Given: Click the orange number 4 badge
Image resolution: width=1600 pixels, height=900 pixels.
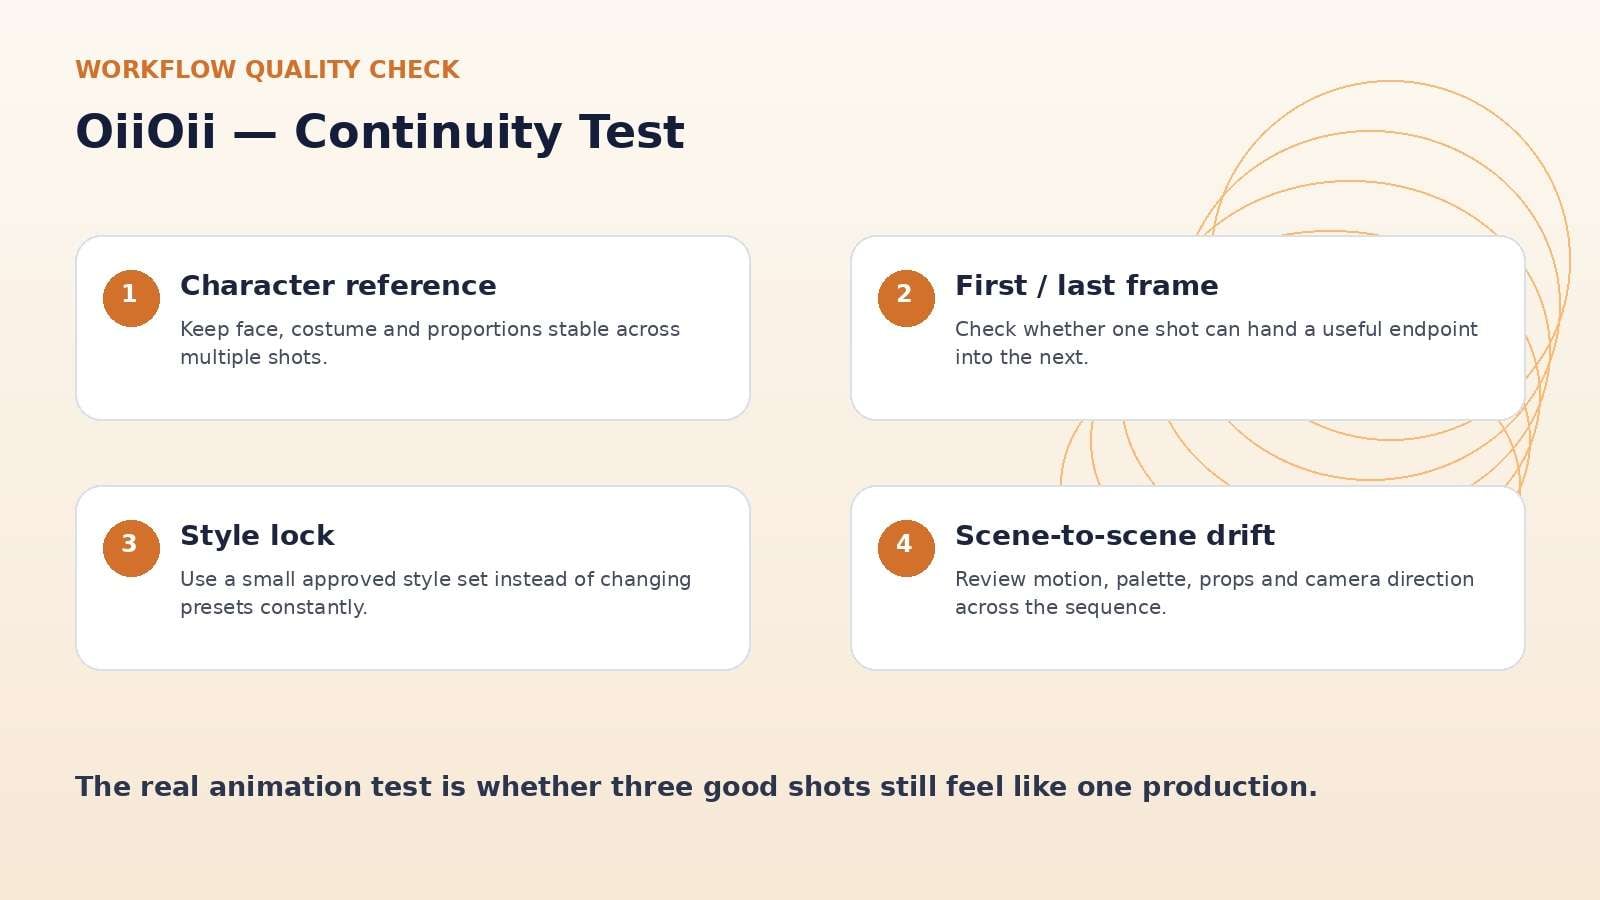Looking at the screenshot, I should pos(906,548).
